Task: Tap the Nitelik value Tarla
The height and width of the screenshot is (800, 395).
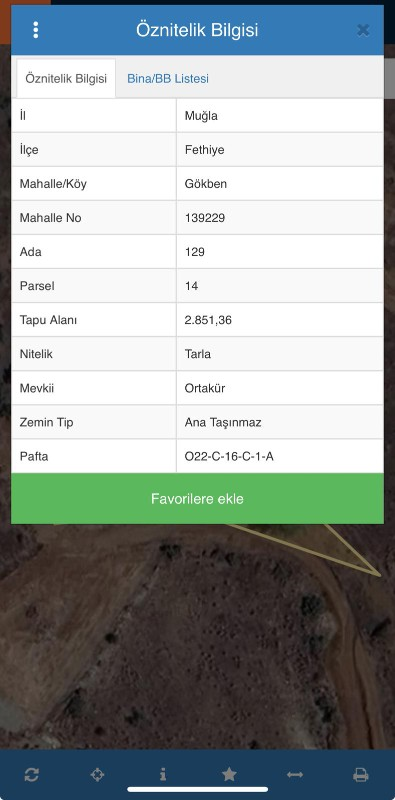Action: click(198, 354)
